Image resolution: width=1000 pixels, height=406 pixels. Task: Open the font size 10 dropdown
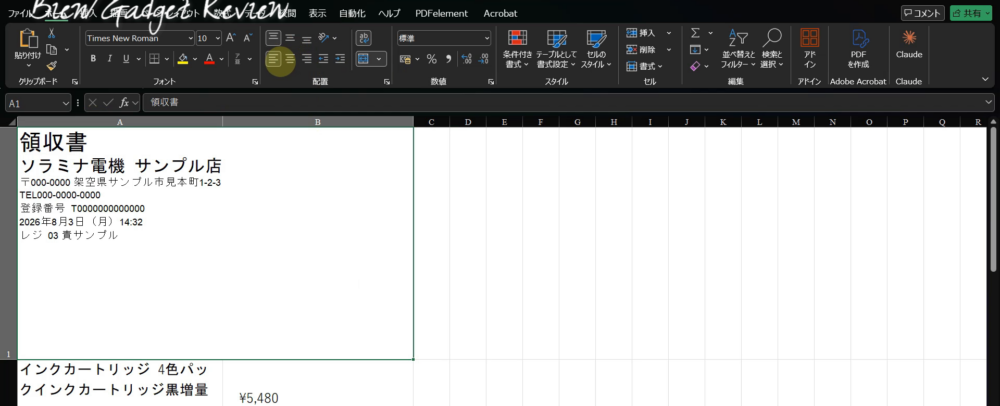(218, 38)
